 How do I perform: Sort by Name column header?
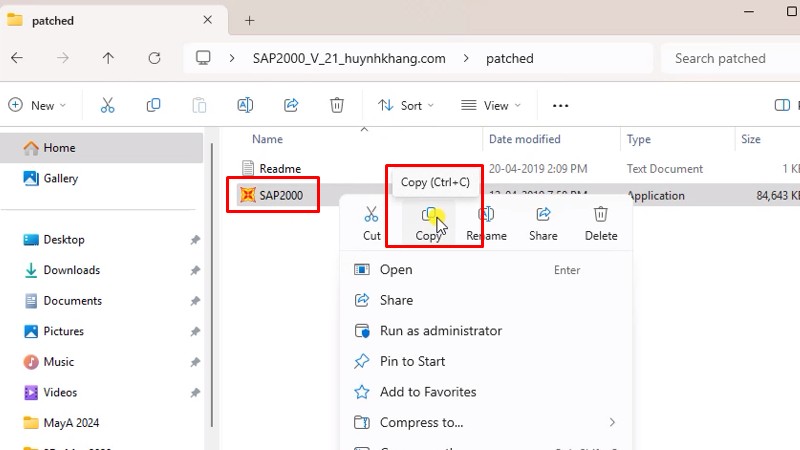[x=267, y=139]
